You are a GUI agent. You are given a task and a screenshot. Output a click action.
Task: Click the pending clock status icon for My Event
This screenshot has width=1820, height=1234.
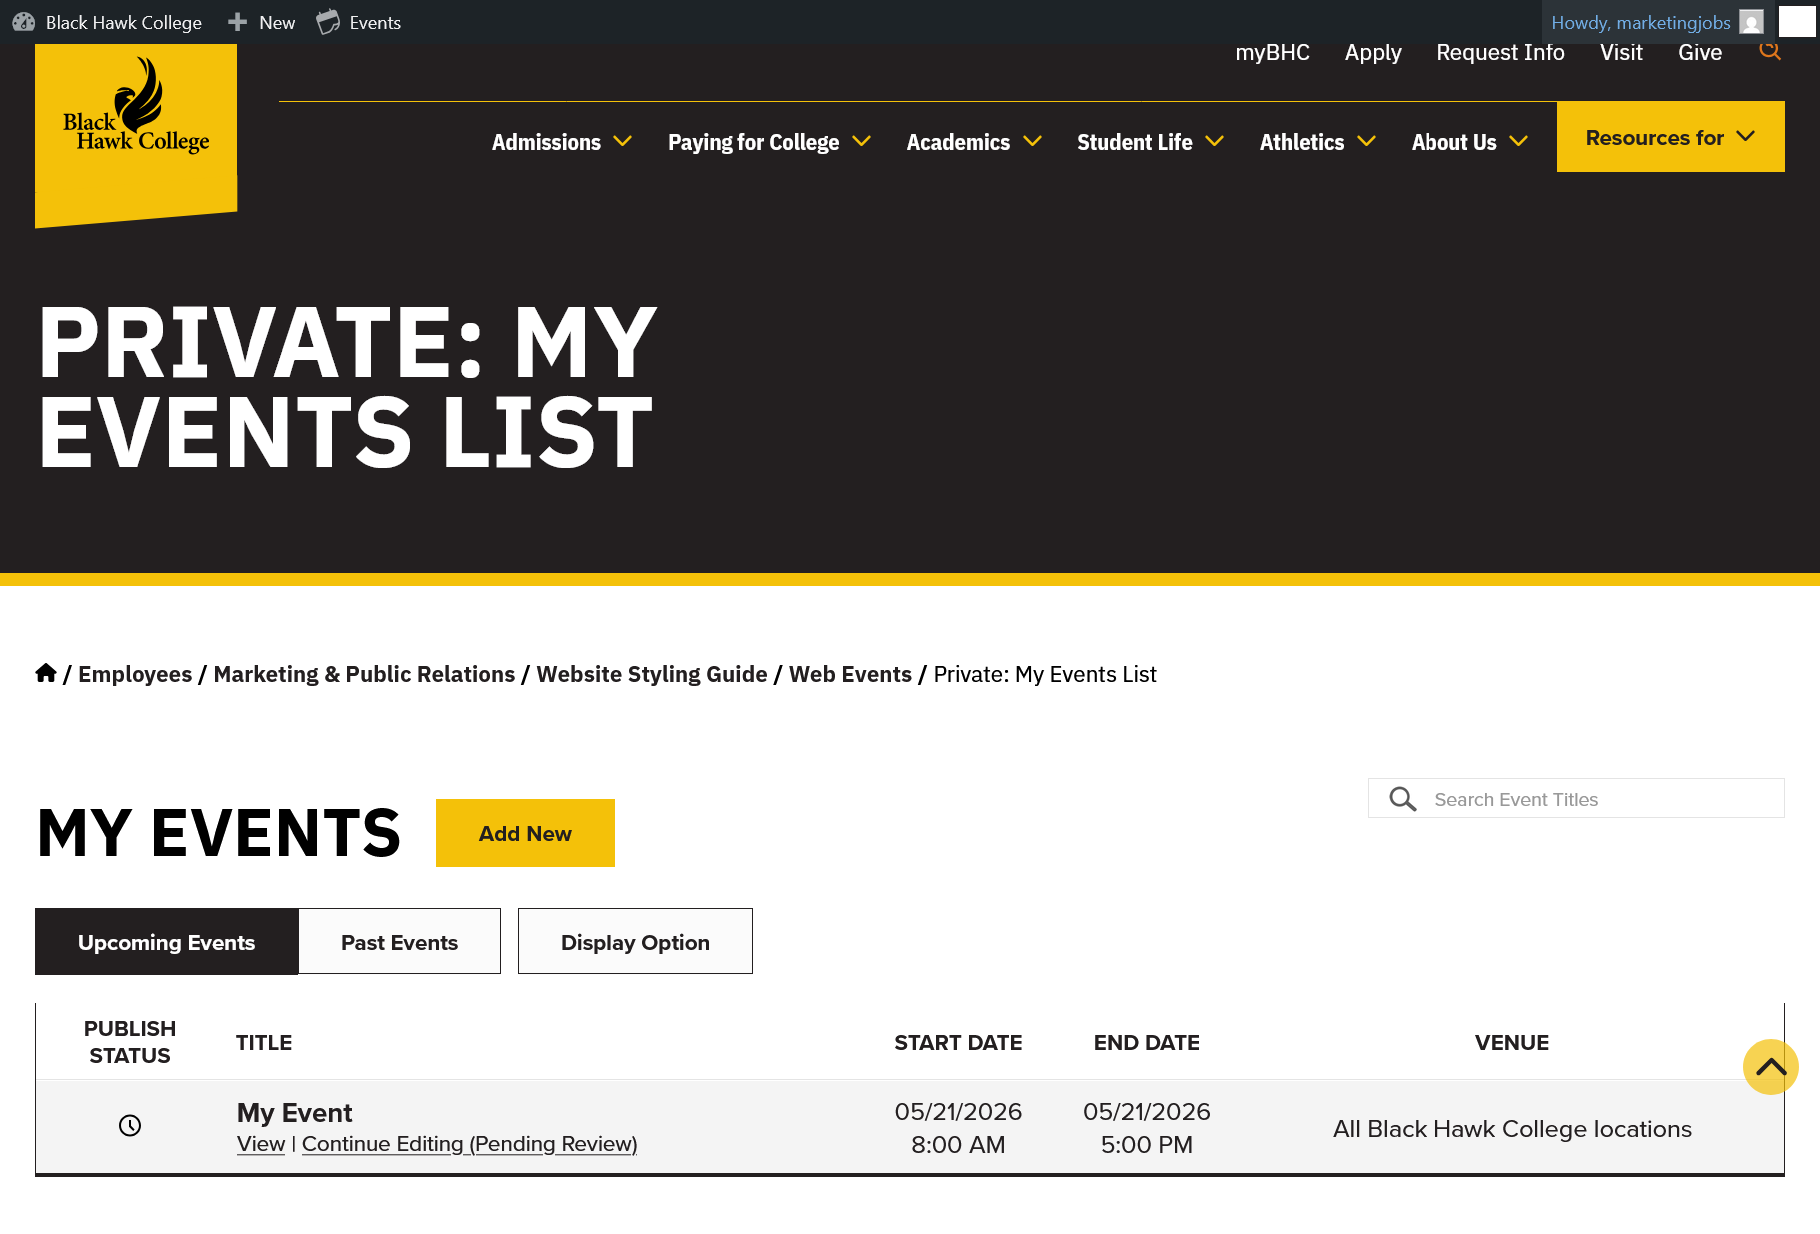click(130, 1126)
